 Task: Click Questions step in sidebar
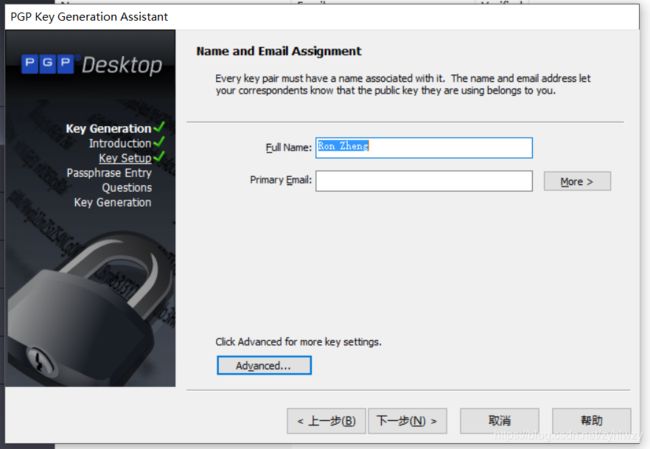click(127, 188)
